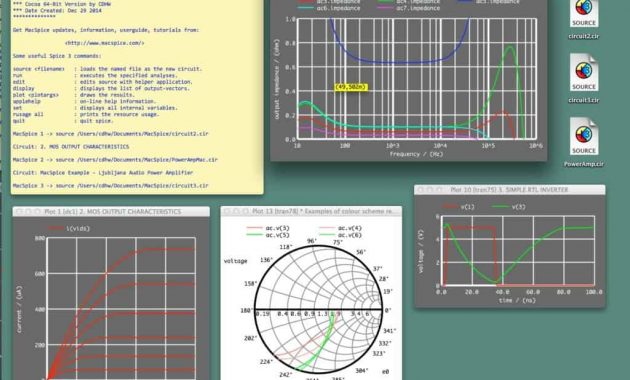Select the ac.v(6) legend entry
The height and width of the screenshot is (380, 630).
tap(340, 235)
